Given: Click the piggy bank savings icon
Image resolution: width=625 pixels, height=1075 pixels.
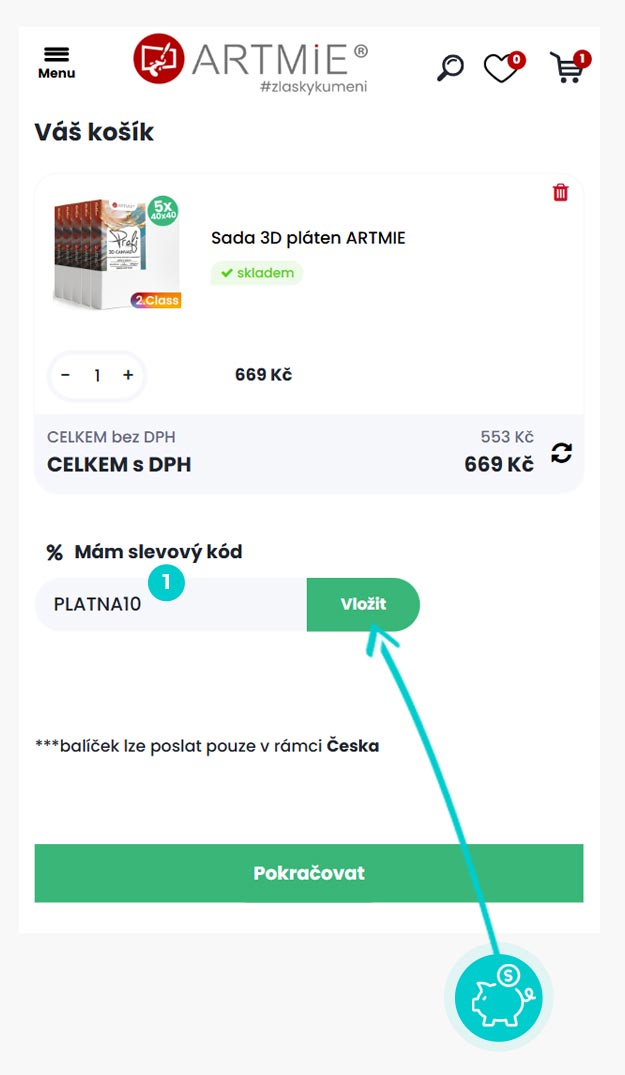Looking at the screenshot, I should [497, 997].
